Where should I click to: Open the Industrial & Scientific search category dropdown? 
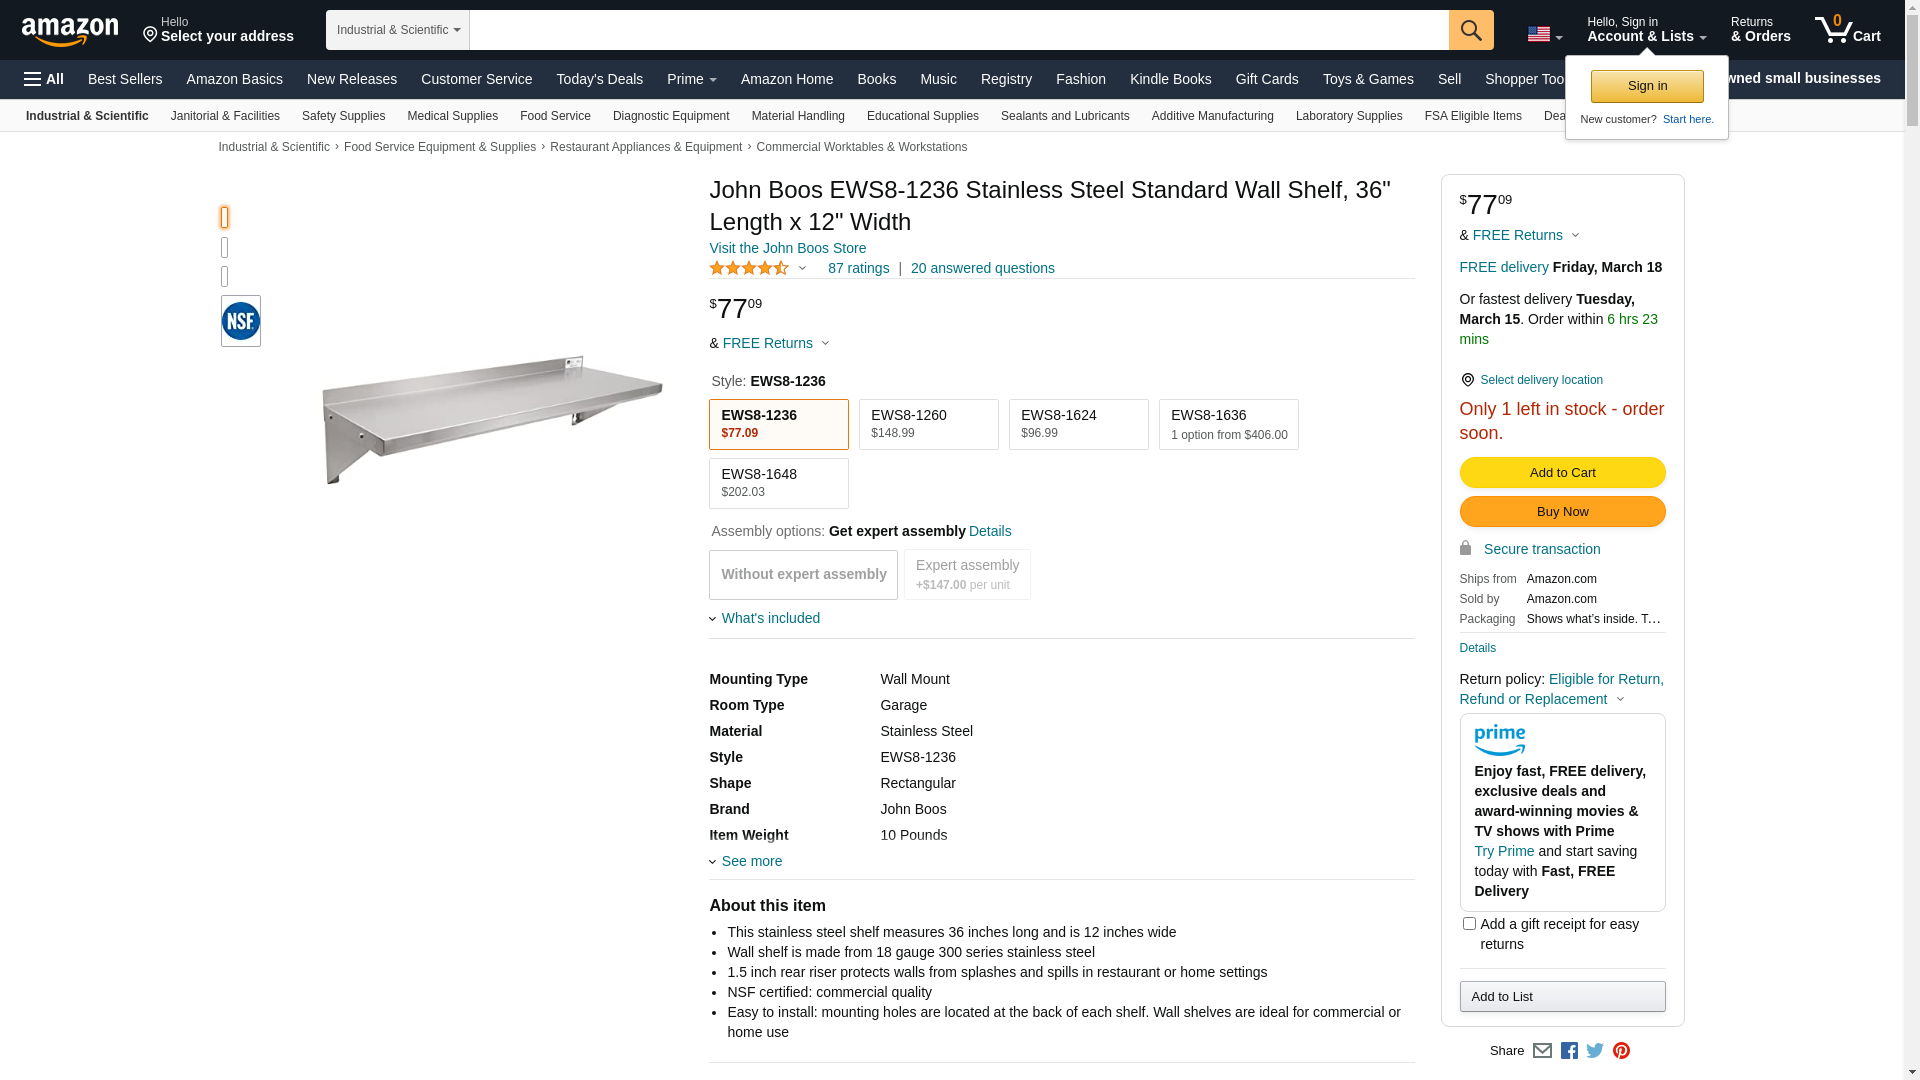pos(398,30)
